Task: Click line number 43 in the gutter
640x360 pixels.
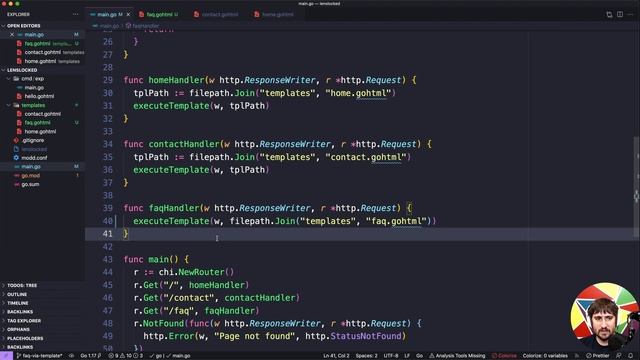Action: pos(108,260)
